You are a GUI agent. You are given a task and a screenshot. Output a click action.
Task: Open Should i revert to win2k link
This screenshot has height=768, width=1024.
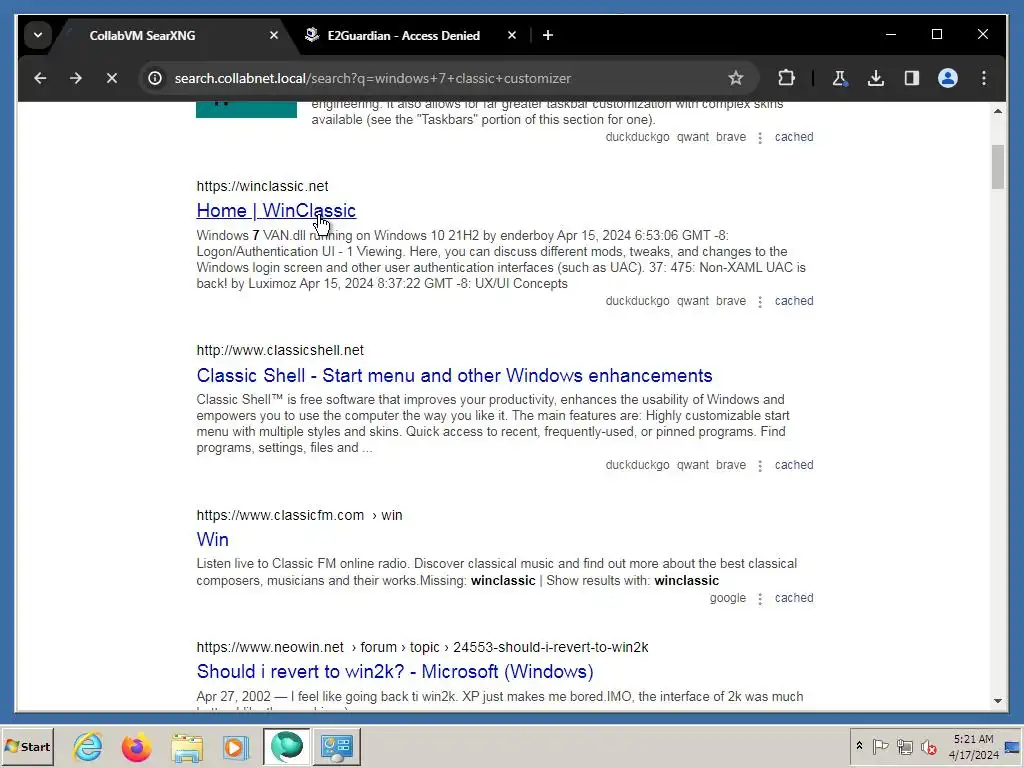pos(395,671)
